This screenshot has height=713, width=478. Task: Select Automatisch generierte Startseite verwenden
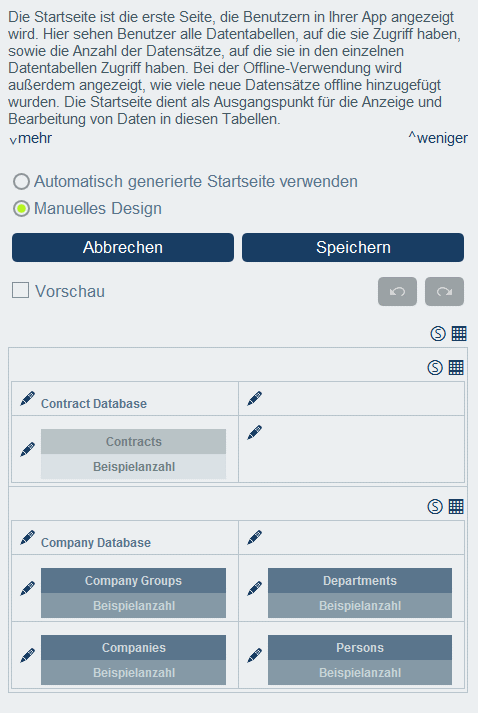click(x=21, y=181)
